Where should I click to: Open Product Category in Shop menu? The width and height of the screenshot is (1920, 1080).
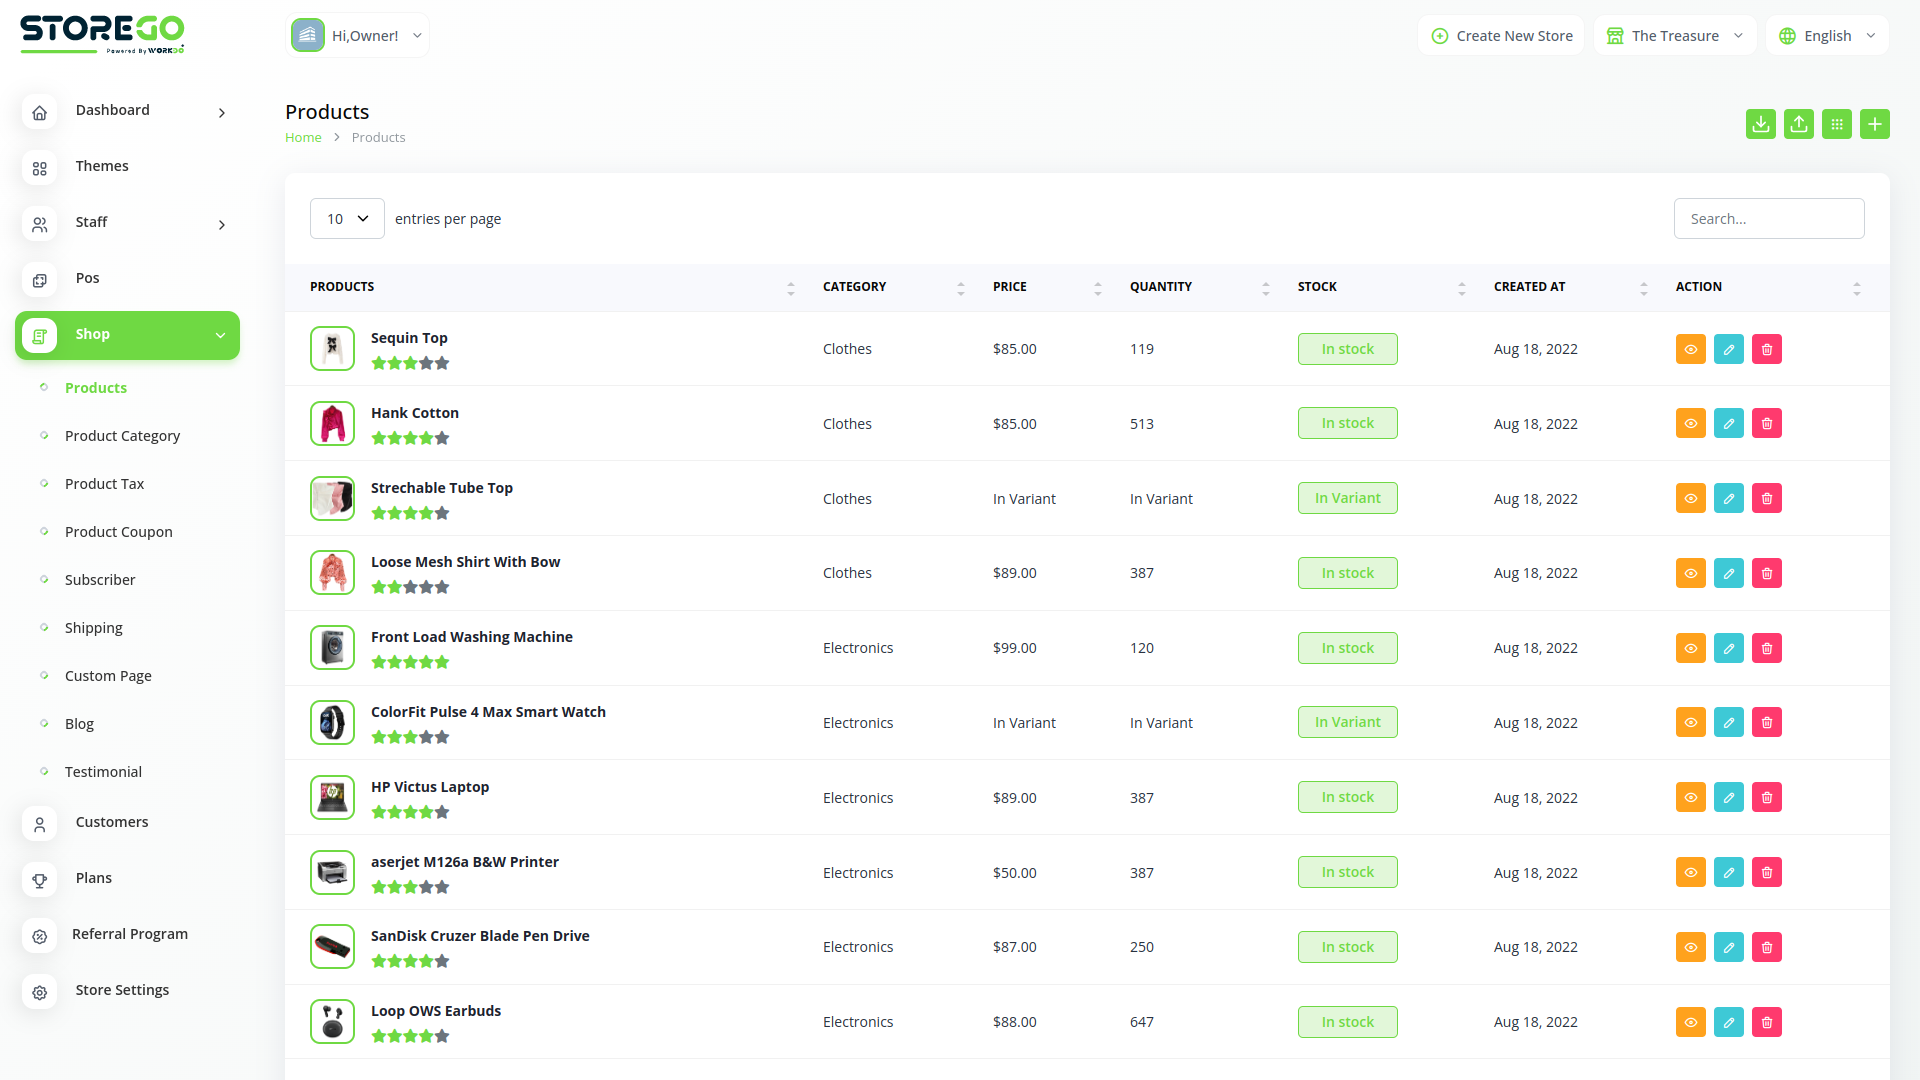122,436
